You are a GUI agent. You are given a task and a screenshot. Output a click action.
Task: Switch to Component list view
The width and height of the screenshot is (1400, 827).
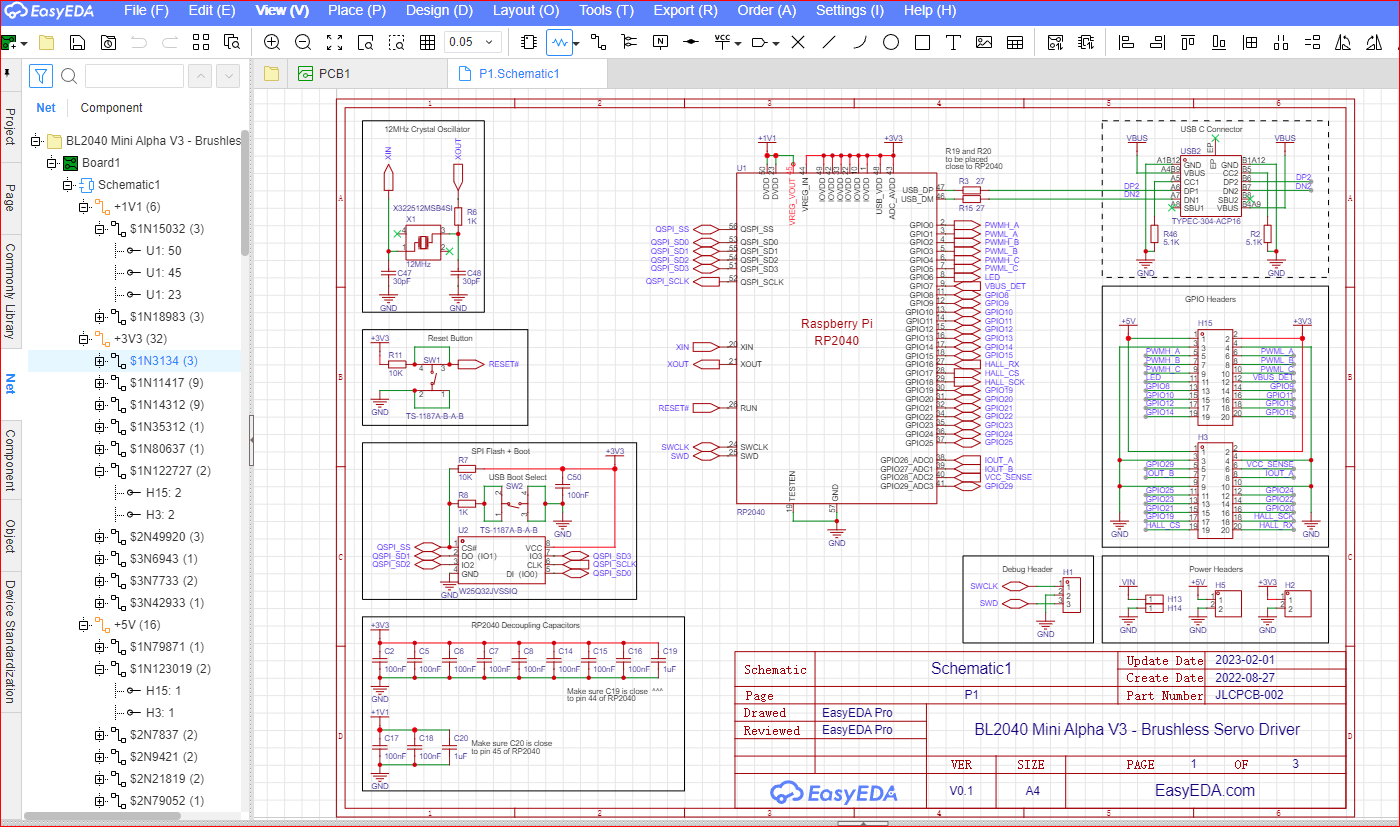tap(111, 108)
